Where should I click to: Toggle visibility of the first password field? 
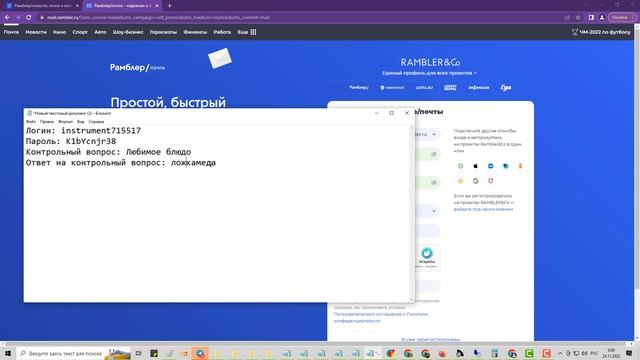pos(434,154)
